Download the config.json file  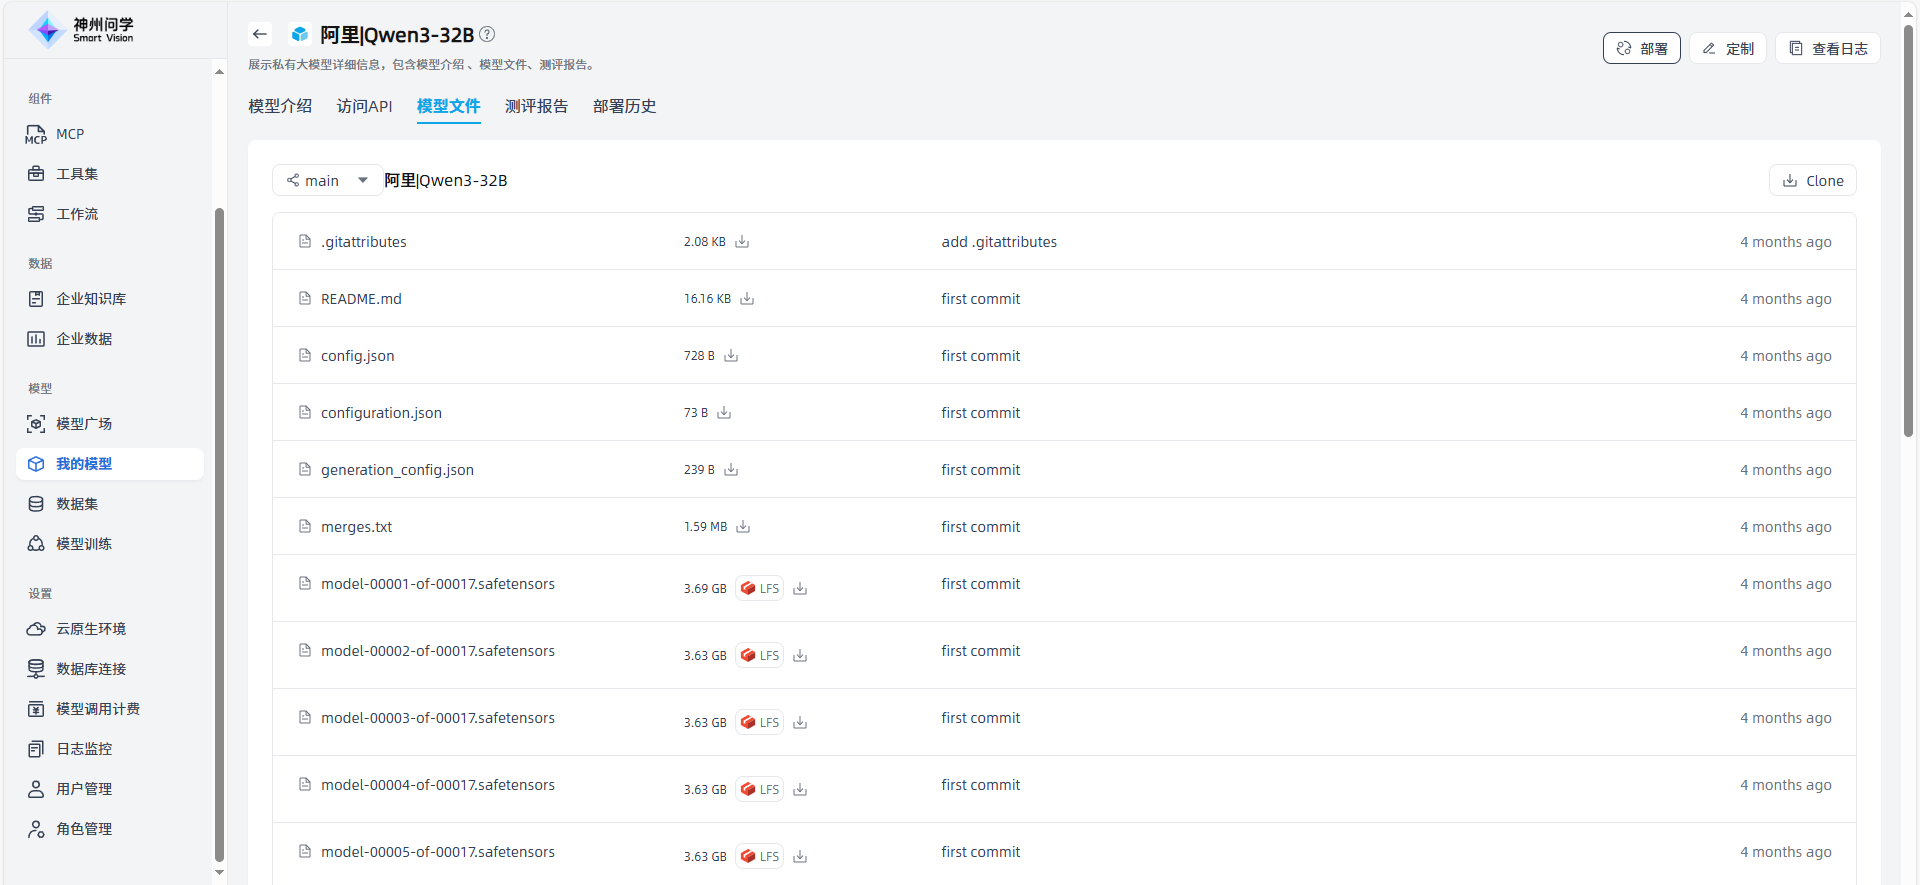[x=731, y=356]
